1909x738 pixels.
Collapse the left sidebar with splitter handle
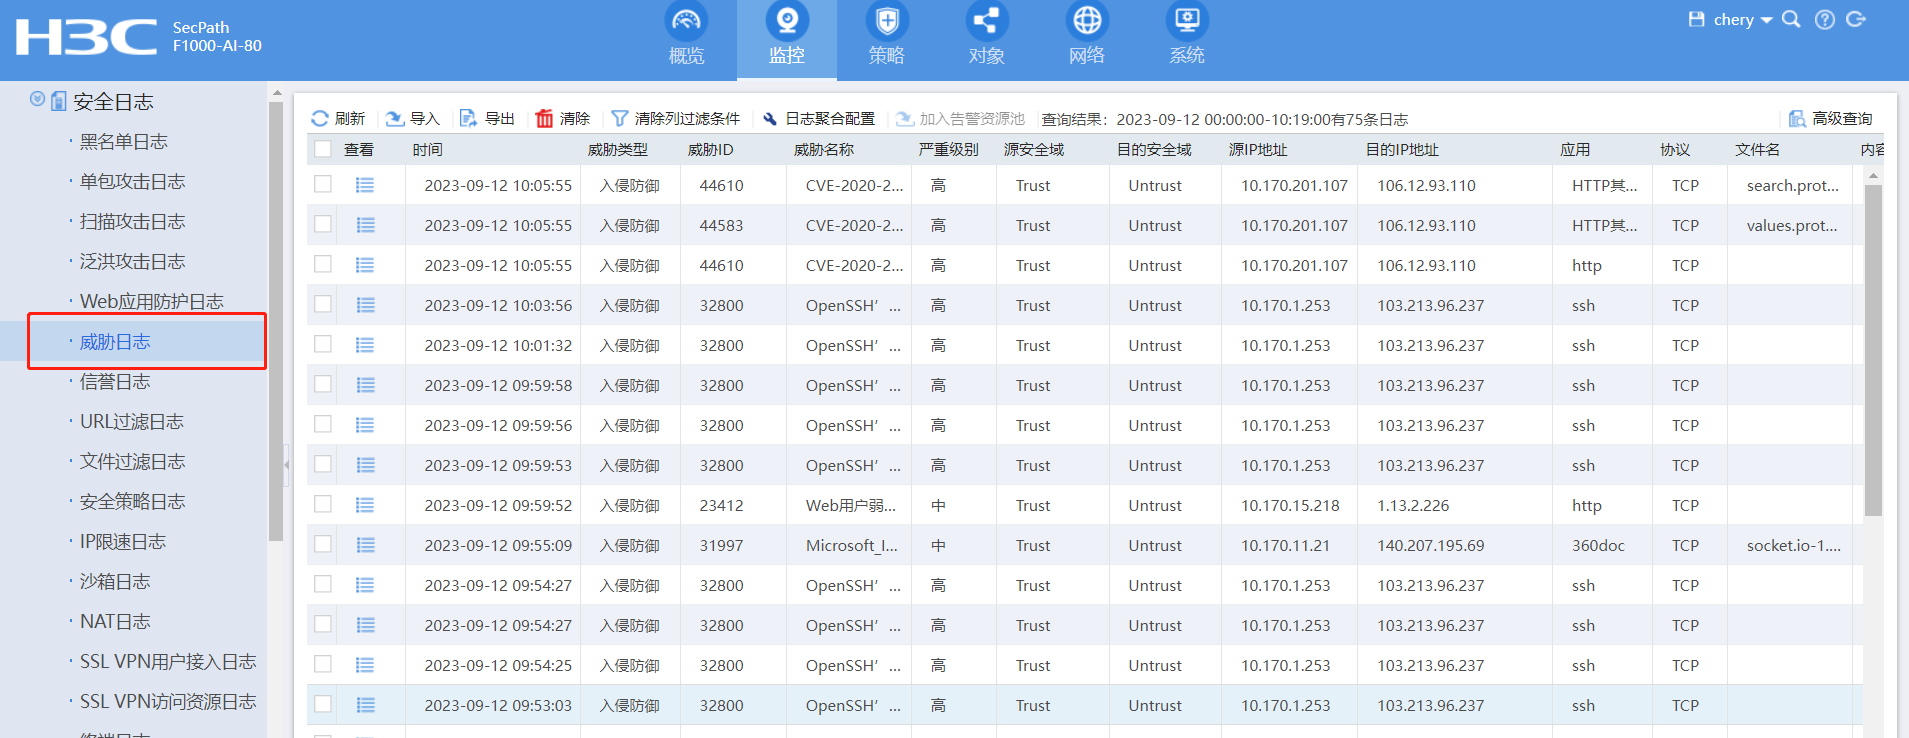pos(286,465)
